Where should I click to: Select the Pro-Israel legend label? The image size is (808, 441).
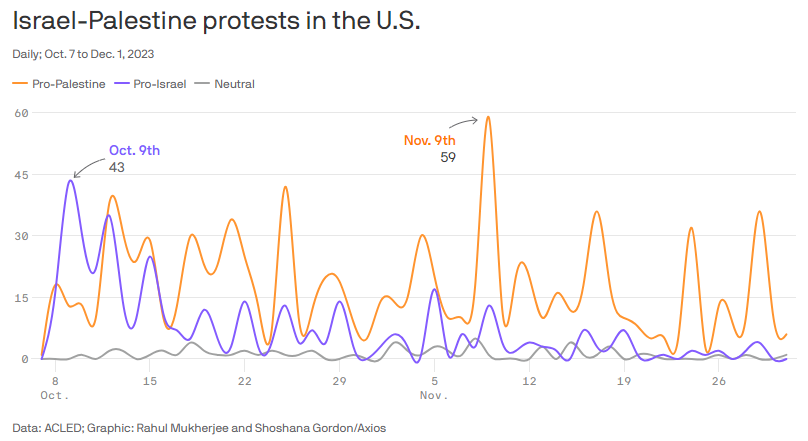(x=159, y=84)
